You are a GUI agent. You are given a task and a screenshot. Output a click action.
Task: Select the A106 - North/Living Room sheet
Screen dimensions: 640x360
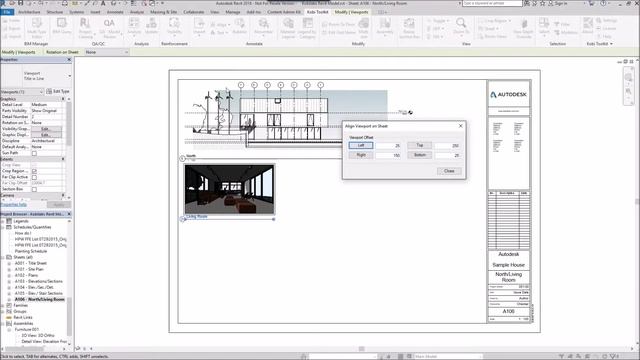(x=40, y=300)
